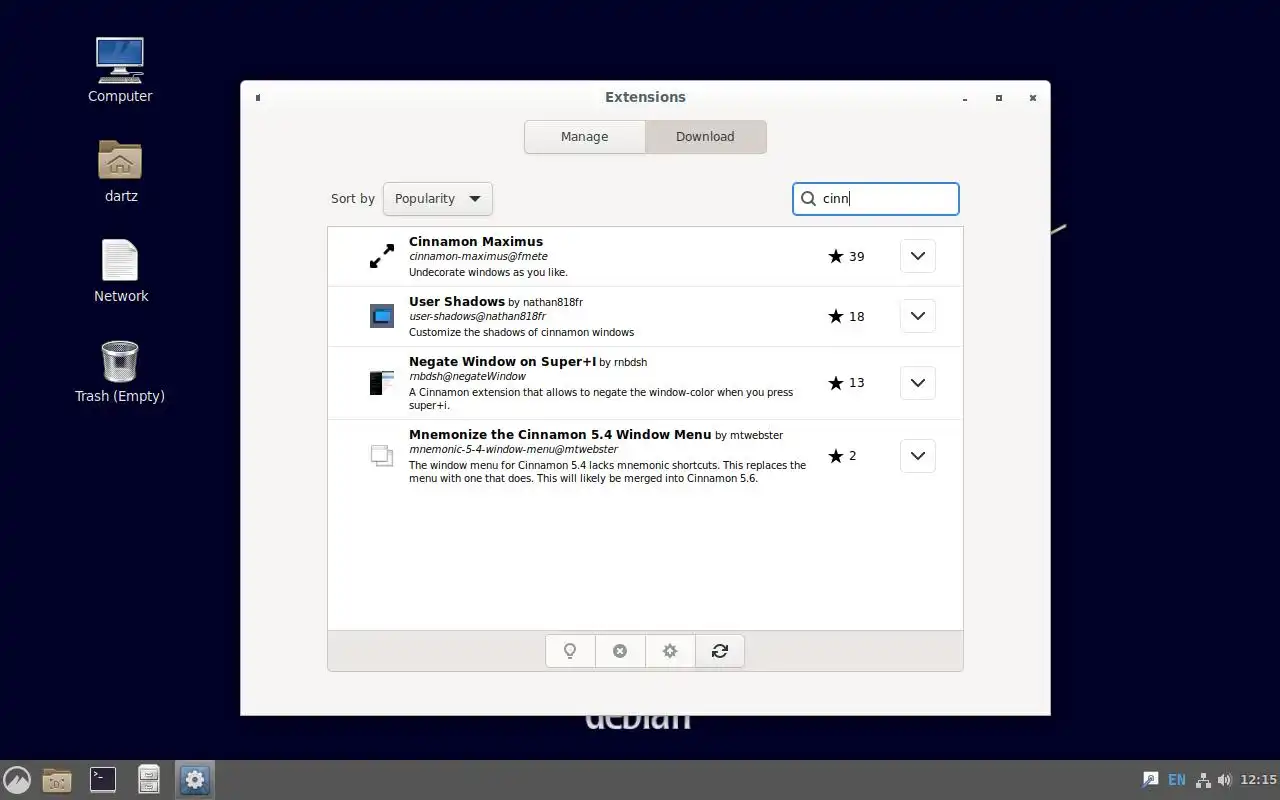Click the User Shadows extension icon
The height and width of the screenshot is (800, 1280).
point(382,316)
